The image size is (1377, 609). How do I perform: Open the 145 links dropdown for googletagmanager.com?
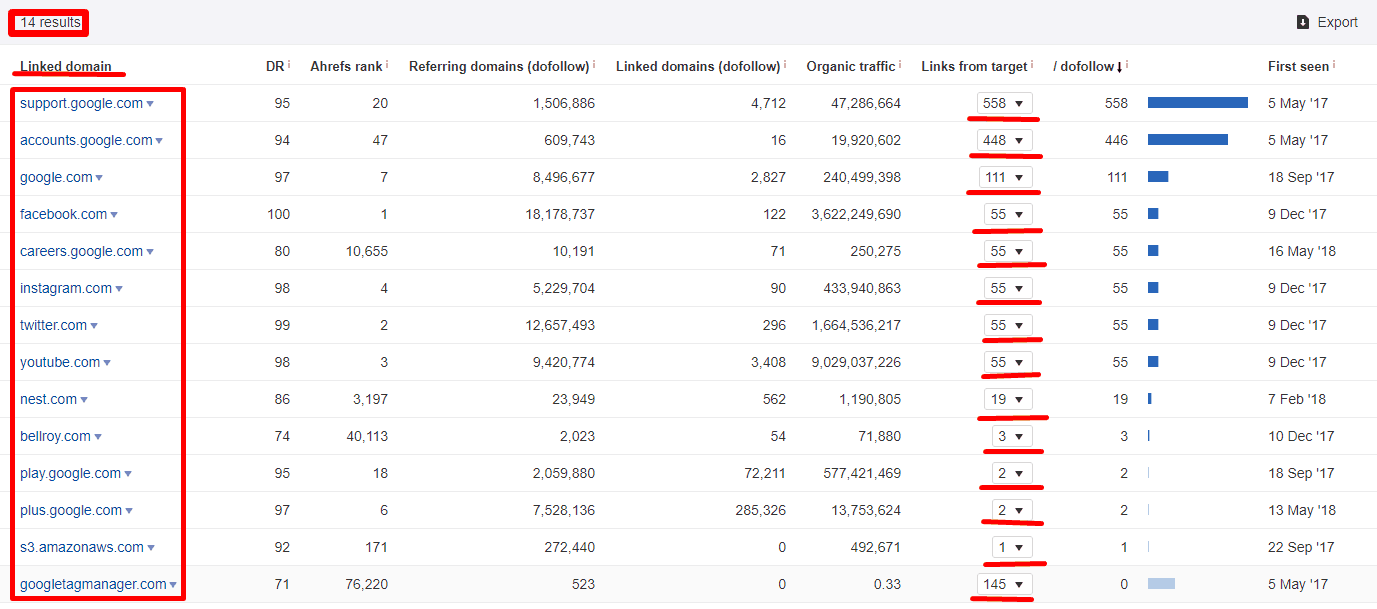click(1005, 584)
